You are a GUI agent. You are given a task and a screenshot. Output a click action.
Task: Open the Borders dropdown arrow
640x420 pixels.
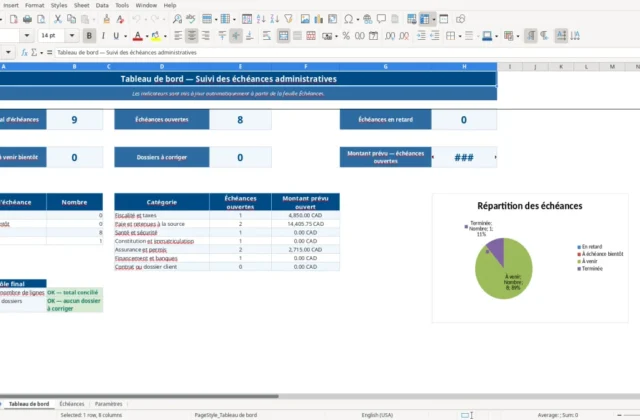(x=460, y=36)
